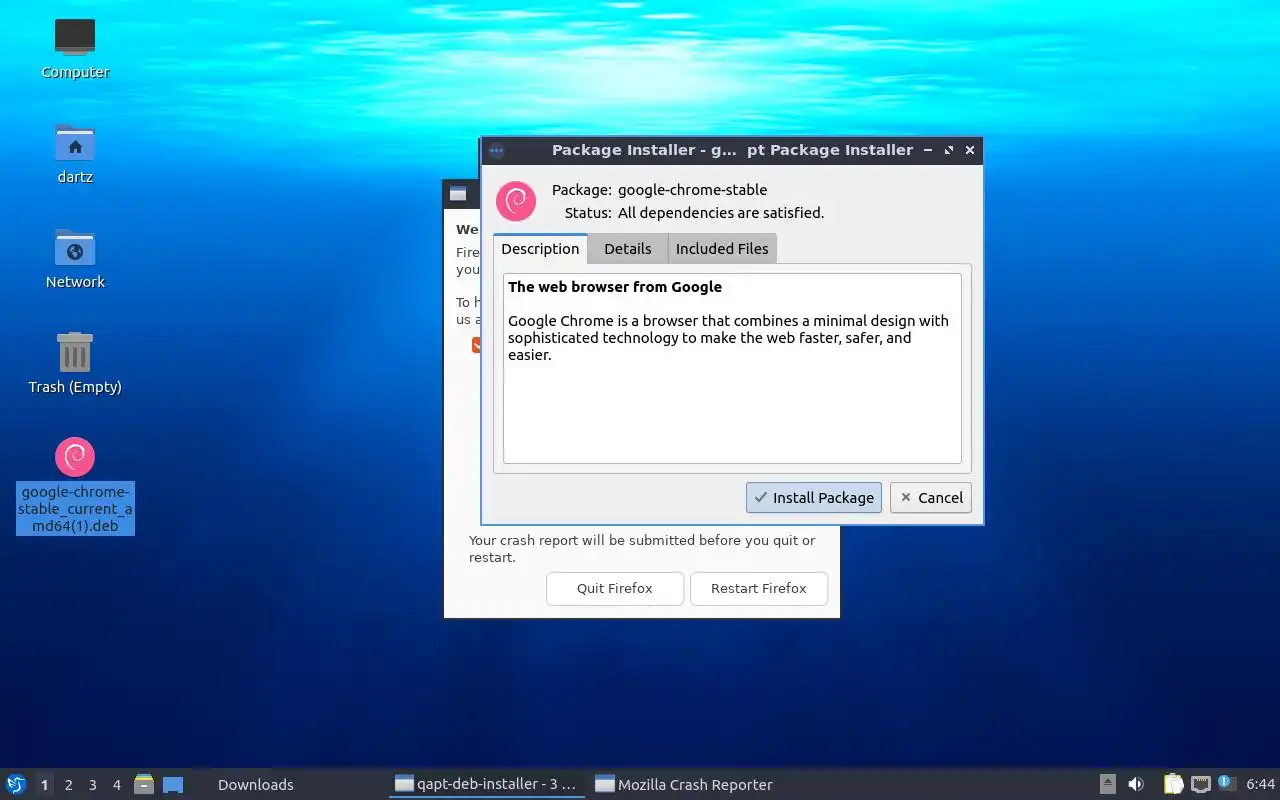This screenshot has width=1280, height=800.
Task: Switch to the Description tab
Action: [x=540, y=248]
